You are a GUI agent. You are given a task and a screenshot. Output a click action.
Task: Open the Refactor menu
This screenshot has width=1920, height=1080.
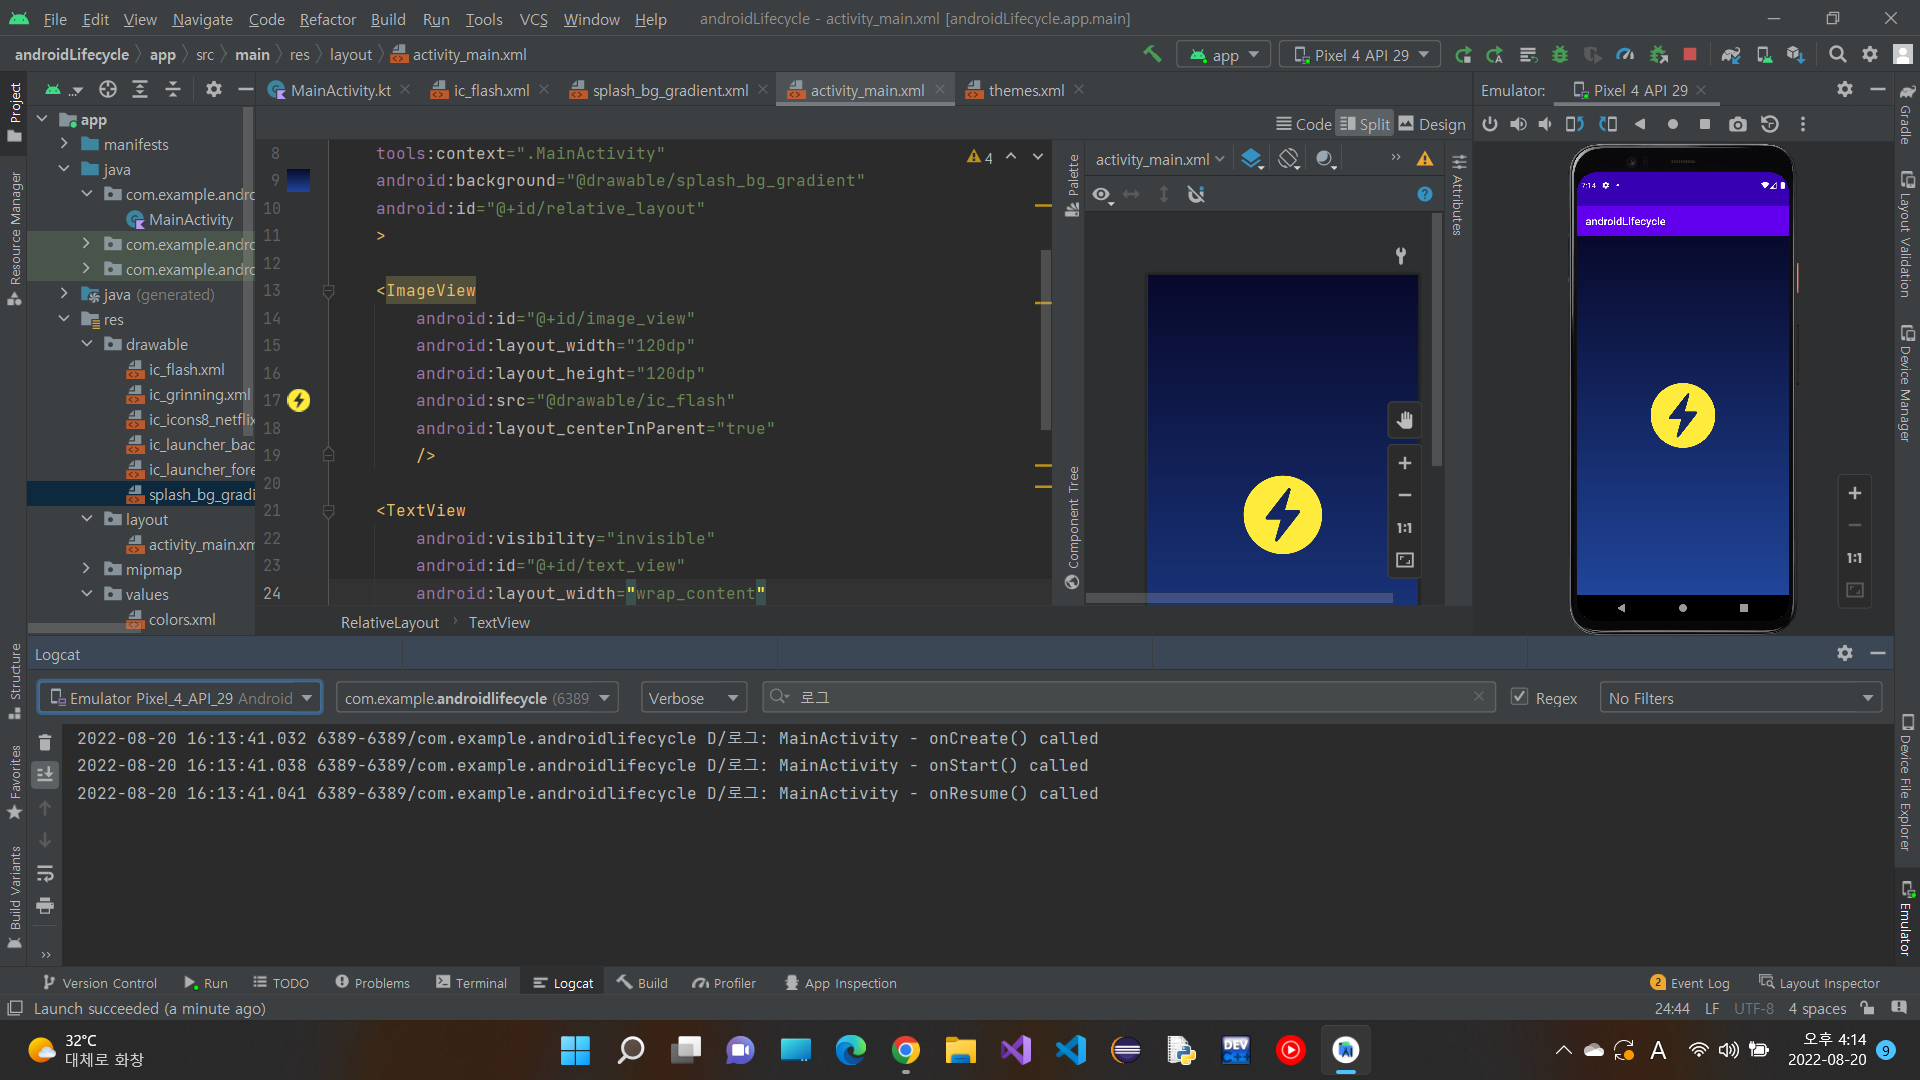[327, 19]
